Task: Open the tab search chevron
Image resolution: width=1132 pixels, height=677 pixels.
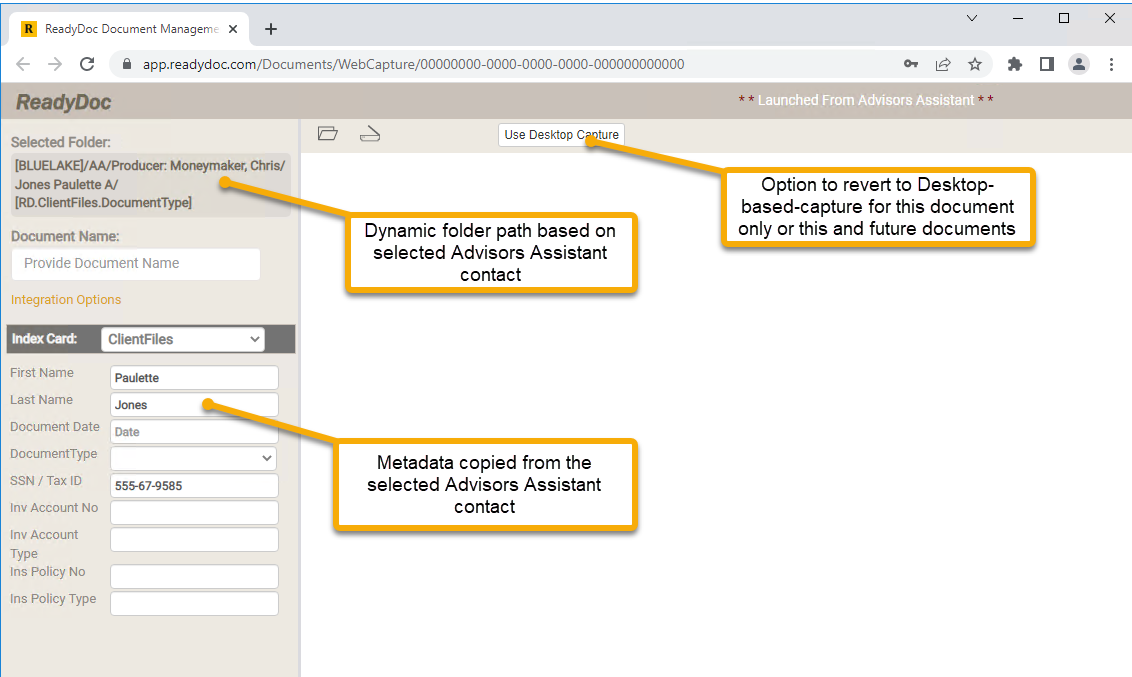Action: 972,18
